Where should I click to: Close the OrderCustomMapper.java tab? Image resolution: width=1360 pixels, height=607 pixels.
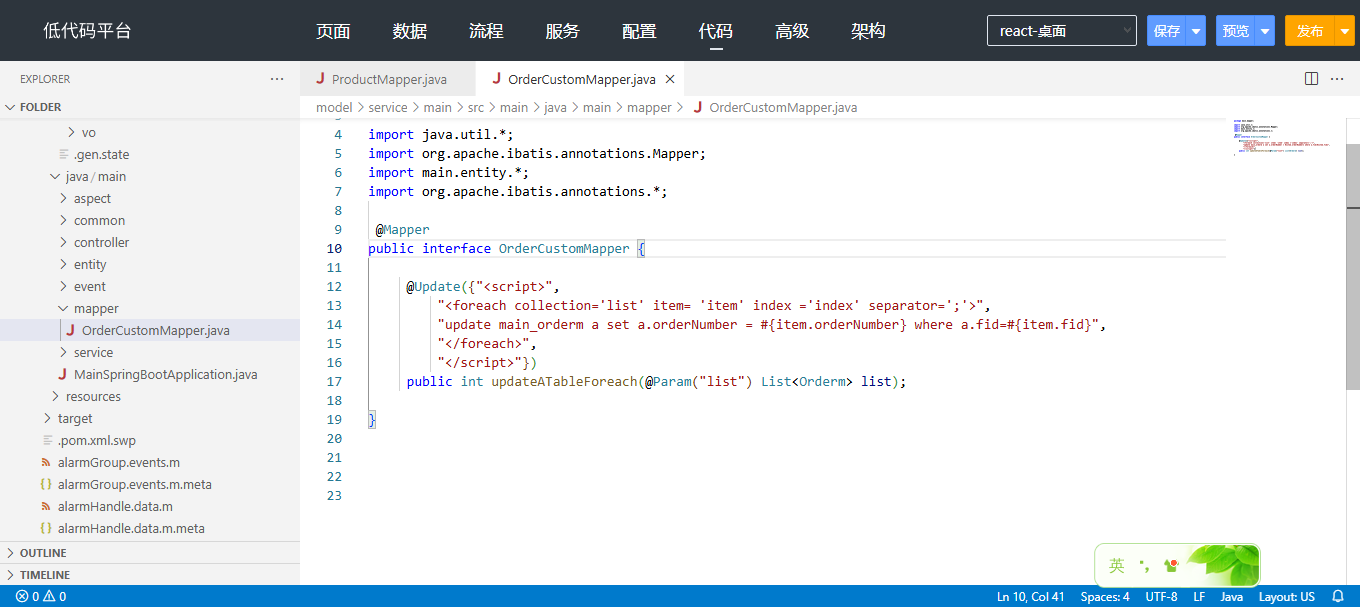(670, 79)
